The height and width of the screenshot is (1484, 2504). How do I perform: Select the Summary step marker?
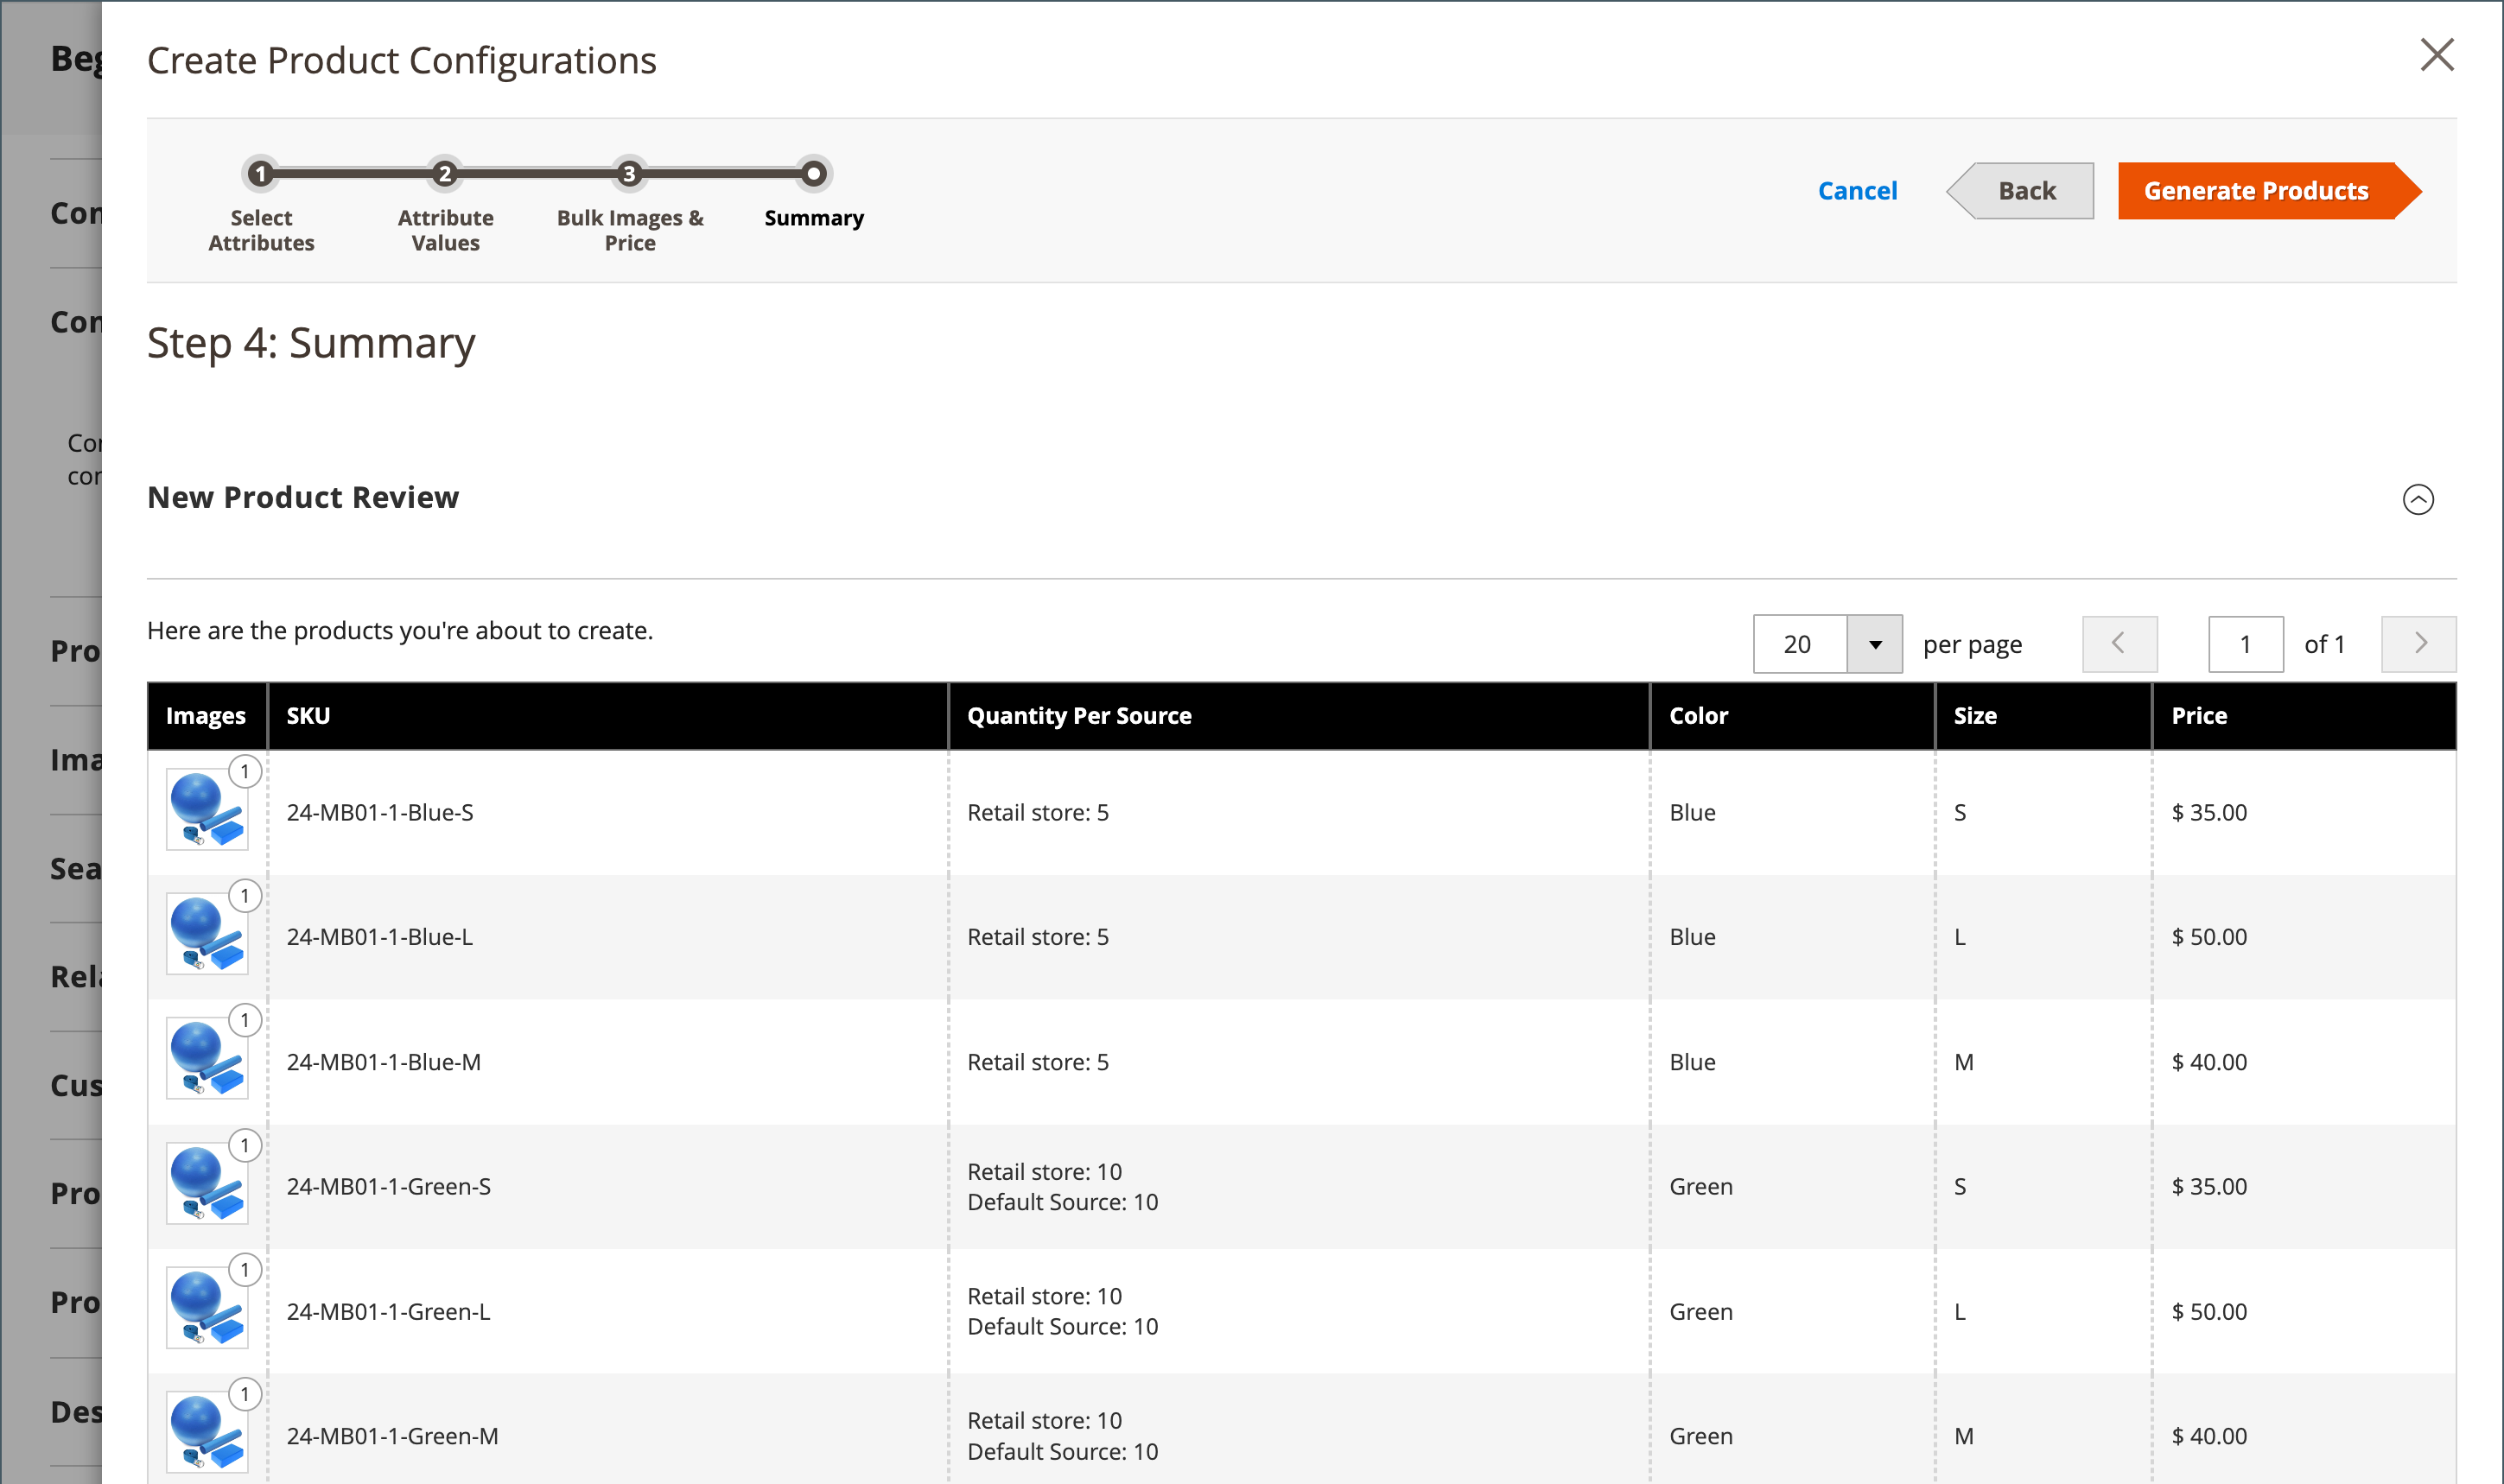[x=813, y=174]
